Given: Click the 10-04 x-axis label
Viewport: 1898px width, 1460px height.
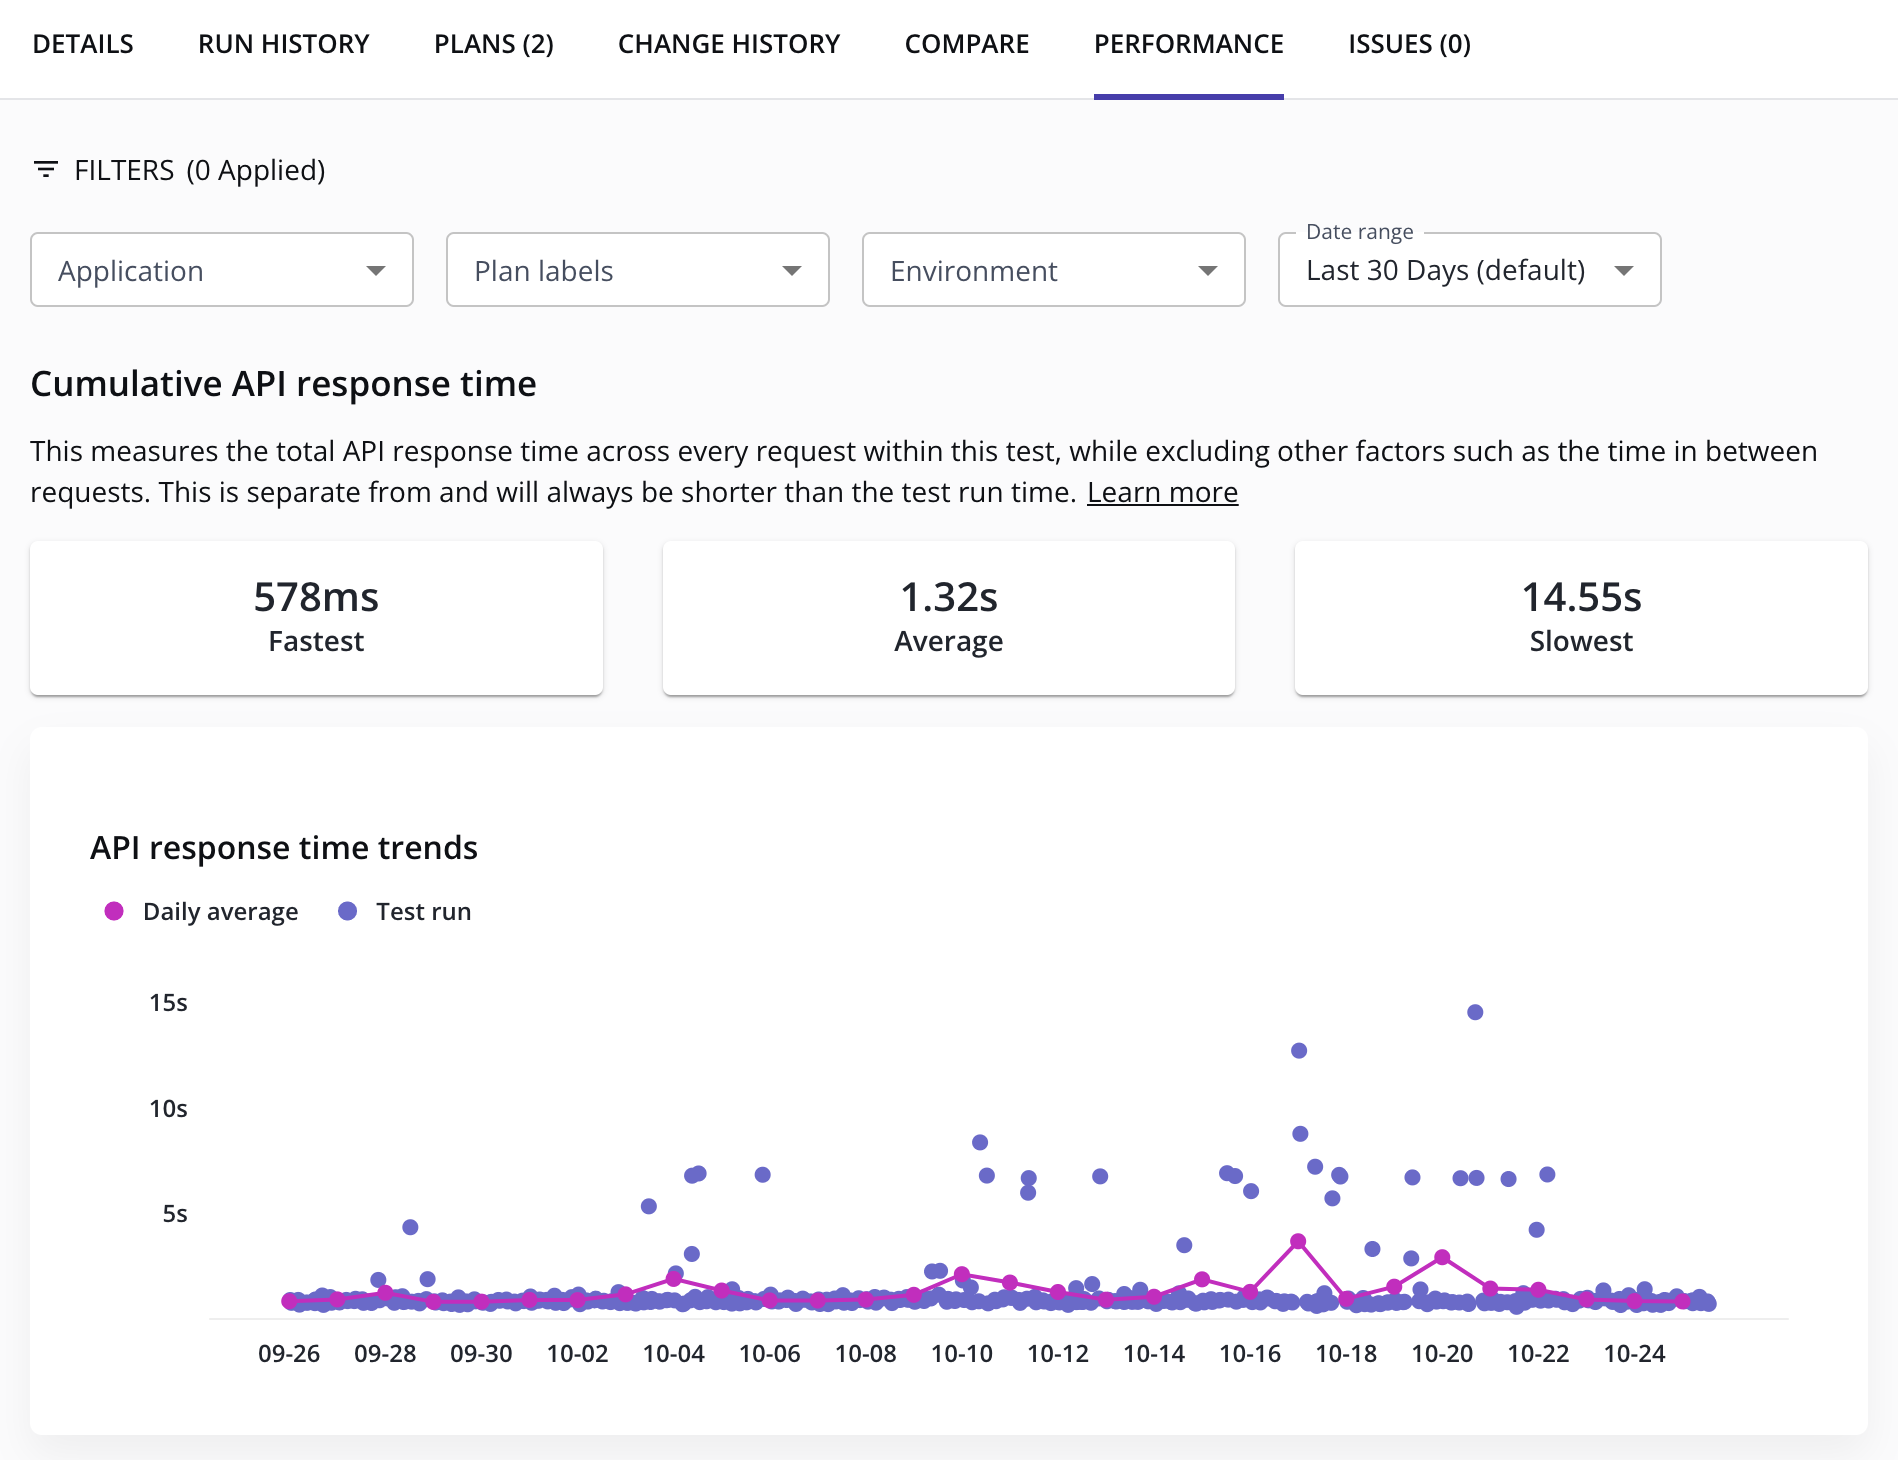Looking at the screenshot, I should 674,1354.
